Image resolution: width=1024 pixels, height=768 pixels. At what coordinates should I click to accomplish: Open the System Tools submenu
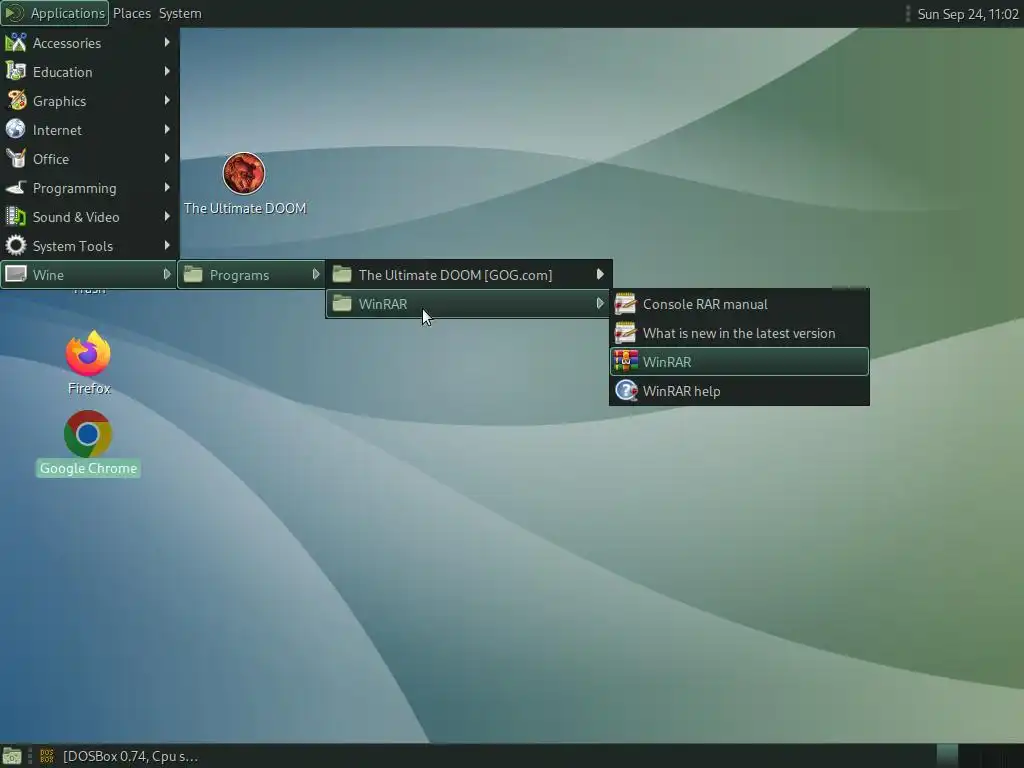tap(89, 246)
